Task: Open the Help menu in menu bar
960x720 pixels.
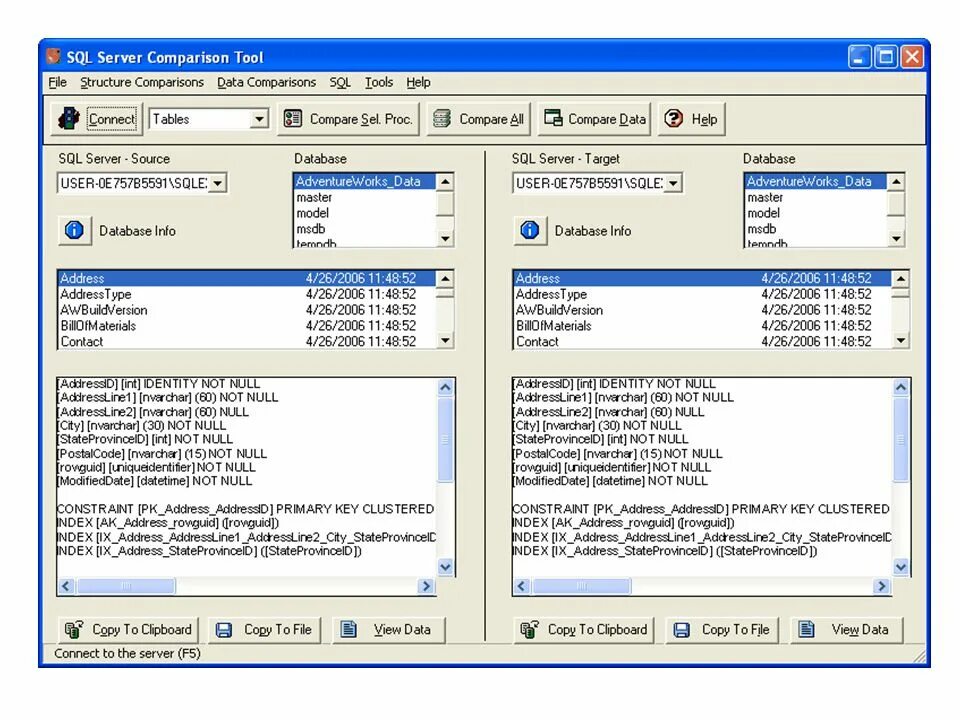Action: tap(418, 82)
